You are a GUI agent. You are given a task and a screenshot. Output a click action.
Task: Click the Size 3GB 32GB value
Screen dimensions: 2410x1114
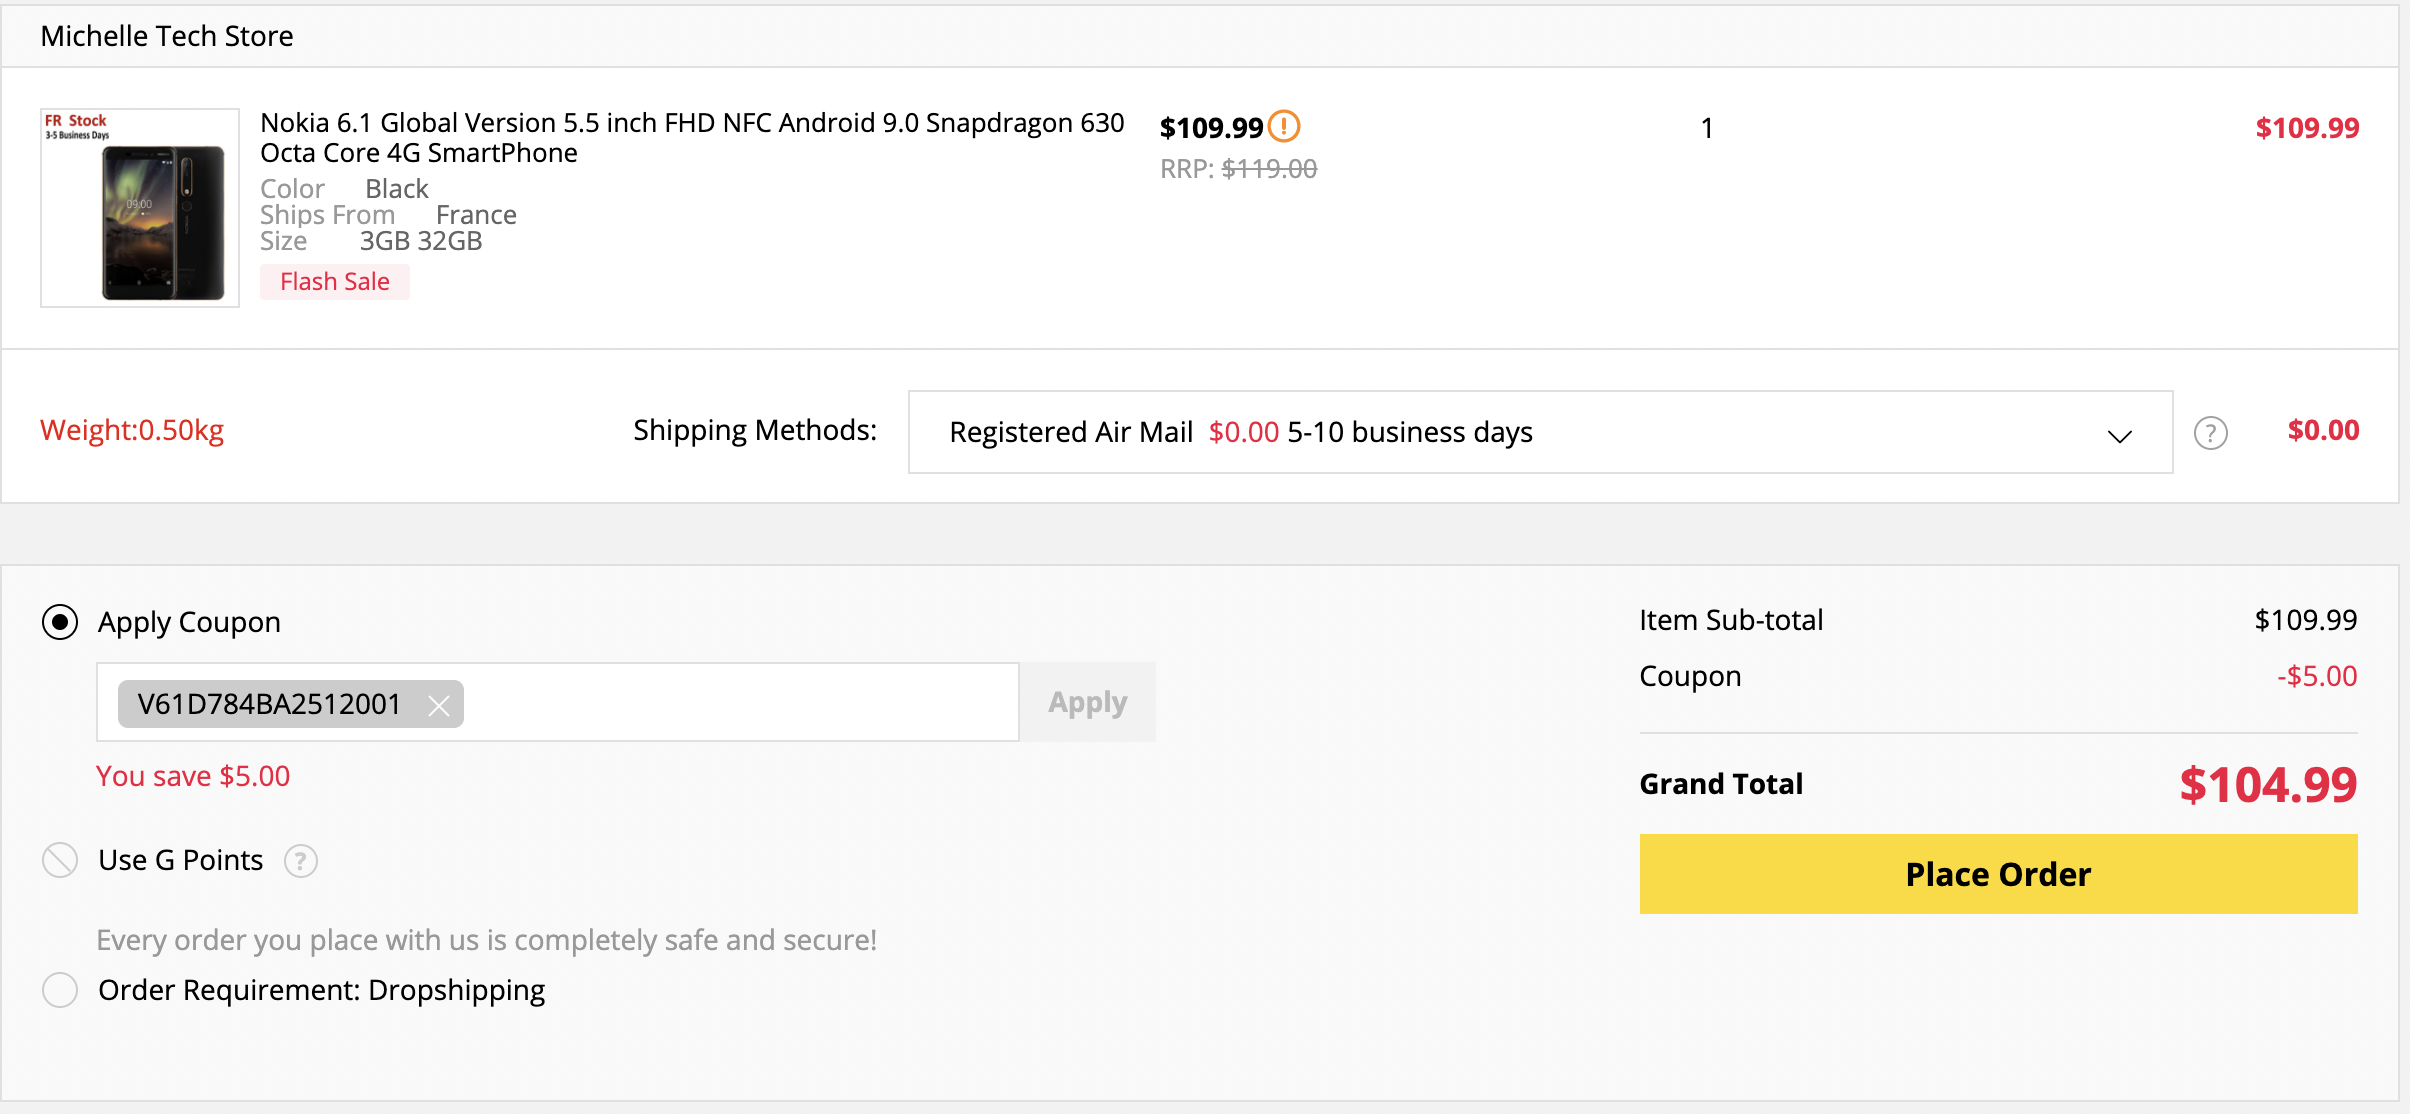click(421, 241)
